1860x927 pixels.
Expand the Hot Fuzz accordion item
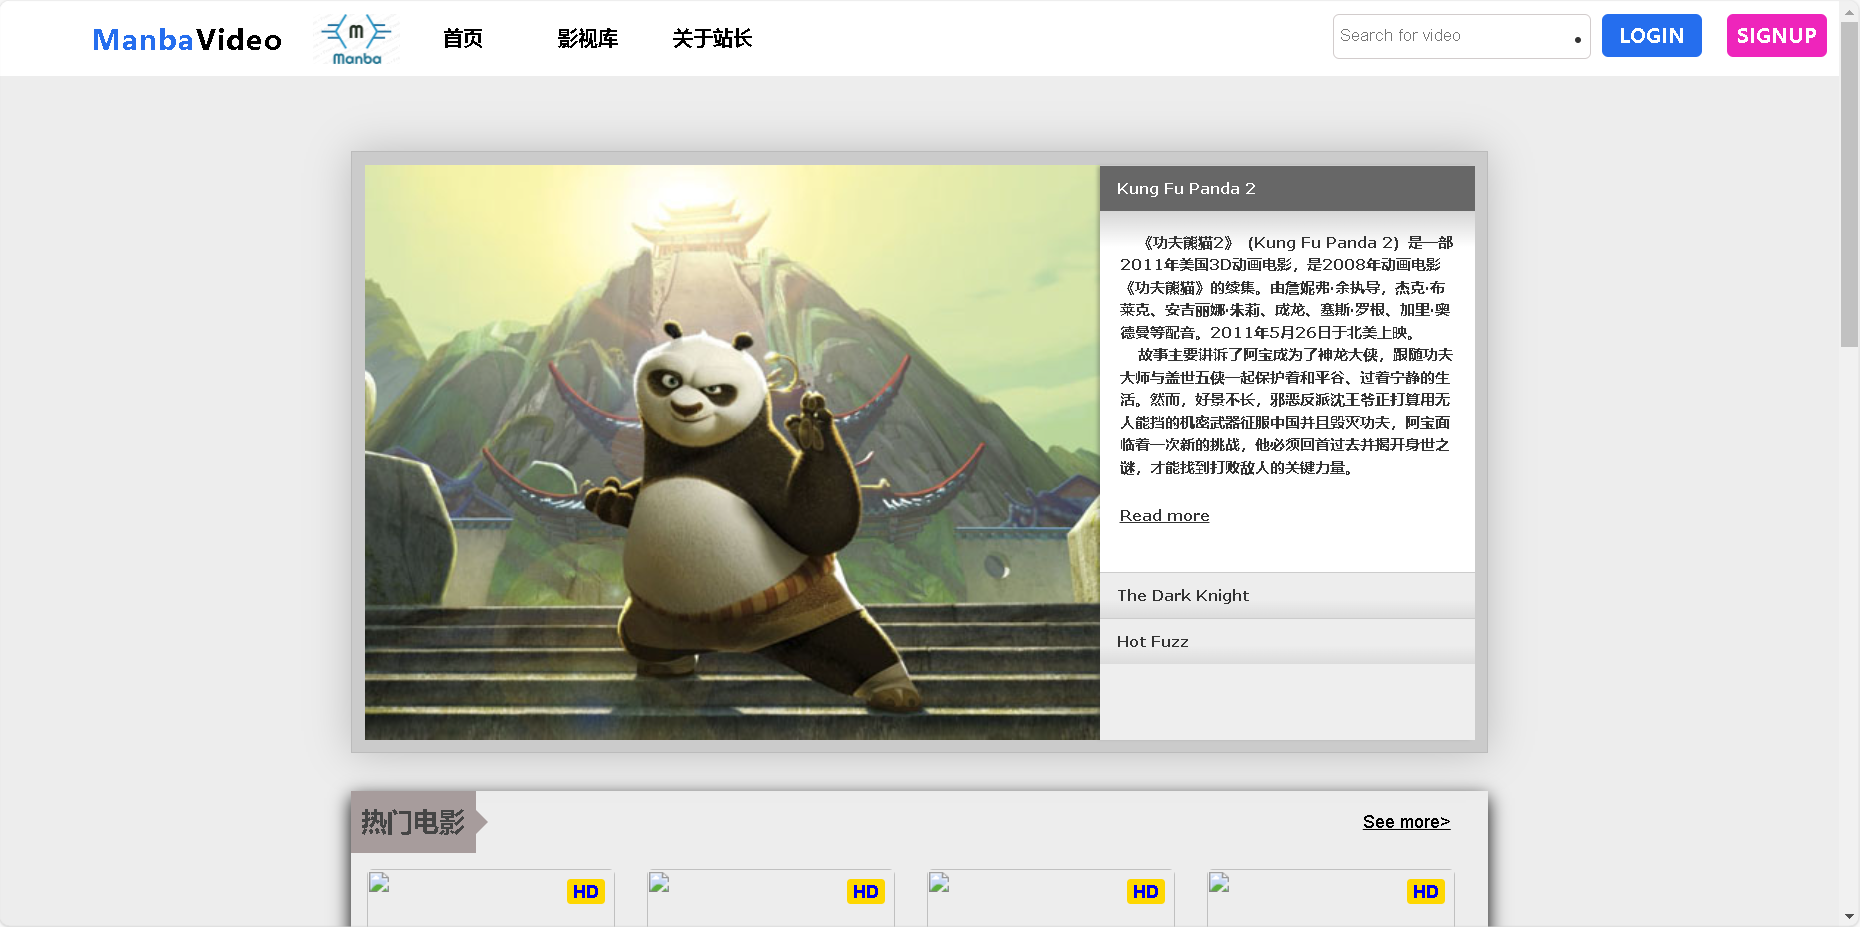(1287, 641)
